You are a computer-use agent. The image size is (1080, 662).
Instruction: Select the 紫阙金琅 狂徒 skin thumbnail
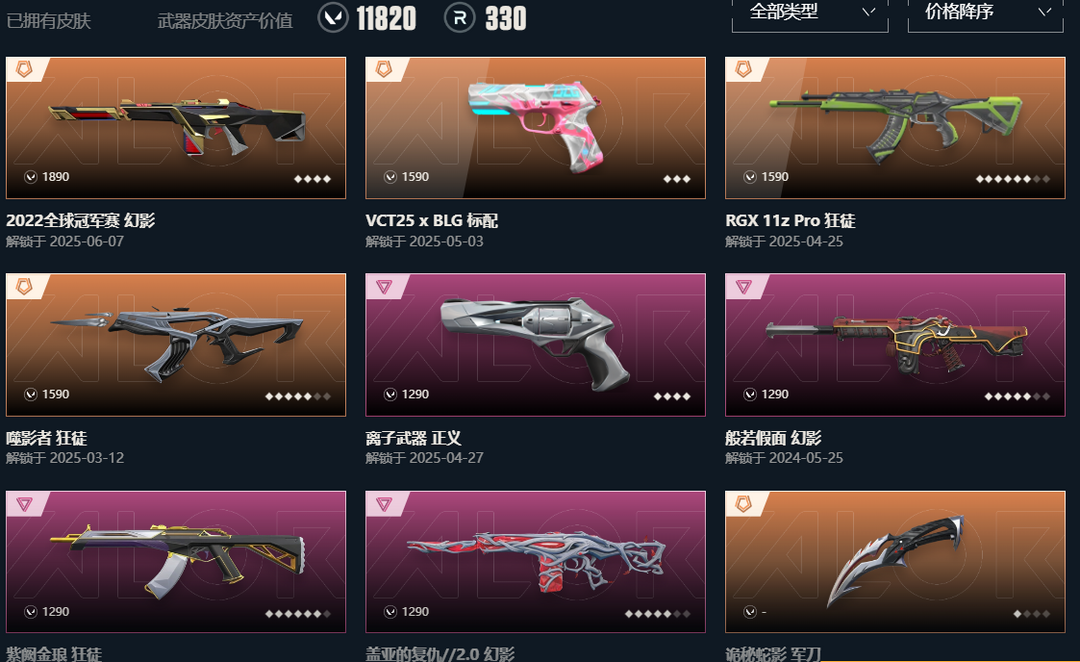pyautogui.click(x=176, y=561)
